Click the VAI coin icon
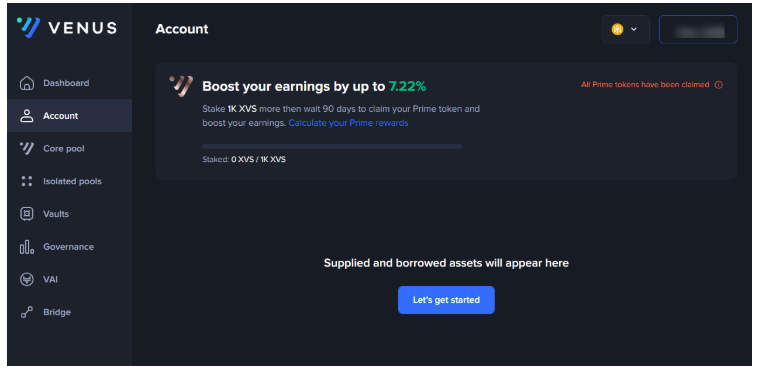Image resolution: width=758 pixels, height=372 pixels. (27, 279)
